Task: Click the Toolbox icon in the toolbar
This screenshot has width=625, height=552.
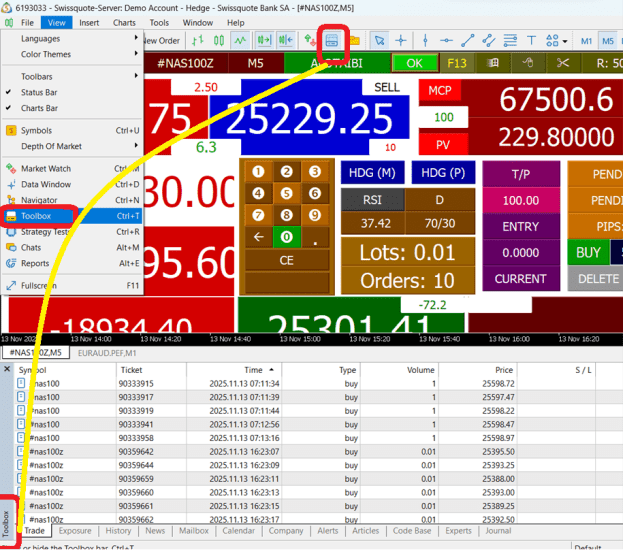Action: pyautogui.click(x=332, y=40)
